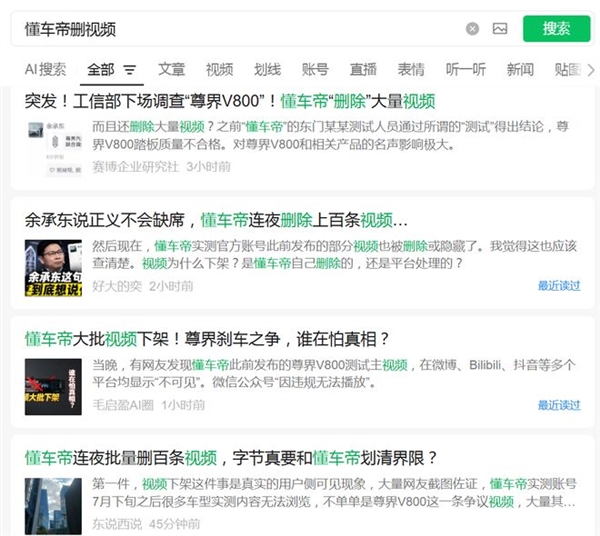Switch to the 听一听 tab

[x=466, y=70]
